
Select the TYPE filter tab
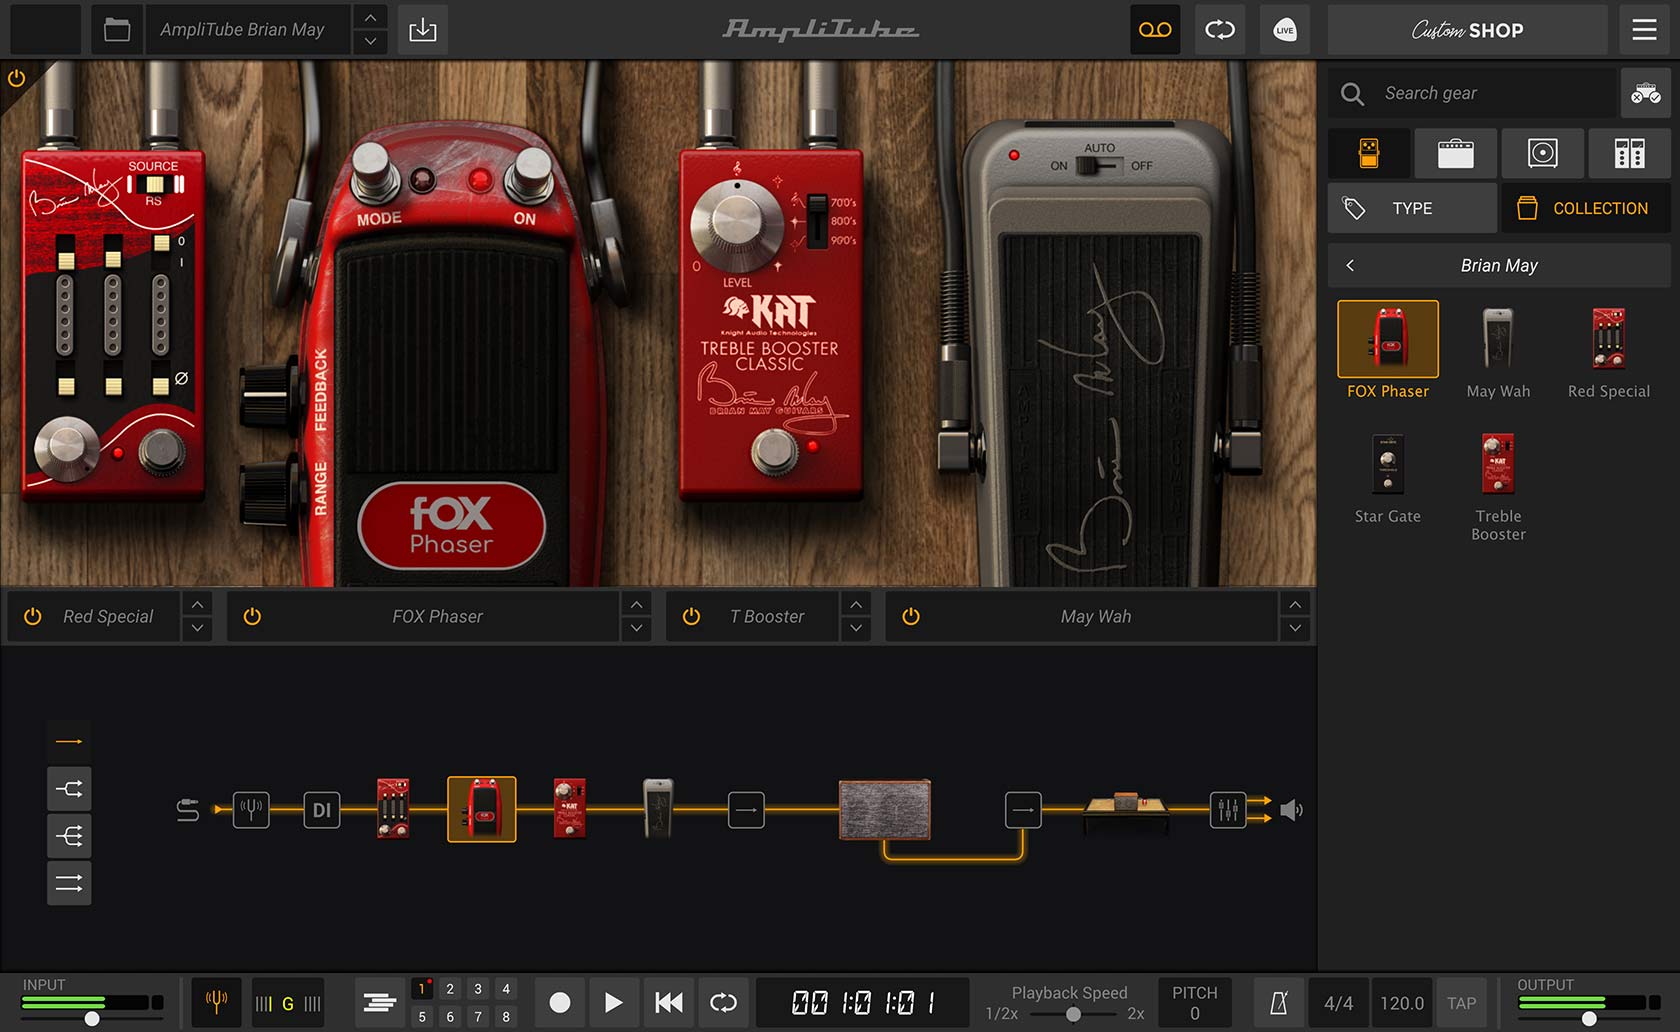pyautogui.click(x=1412, y=208)
